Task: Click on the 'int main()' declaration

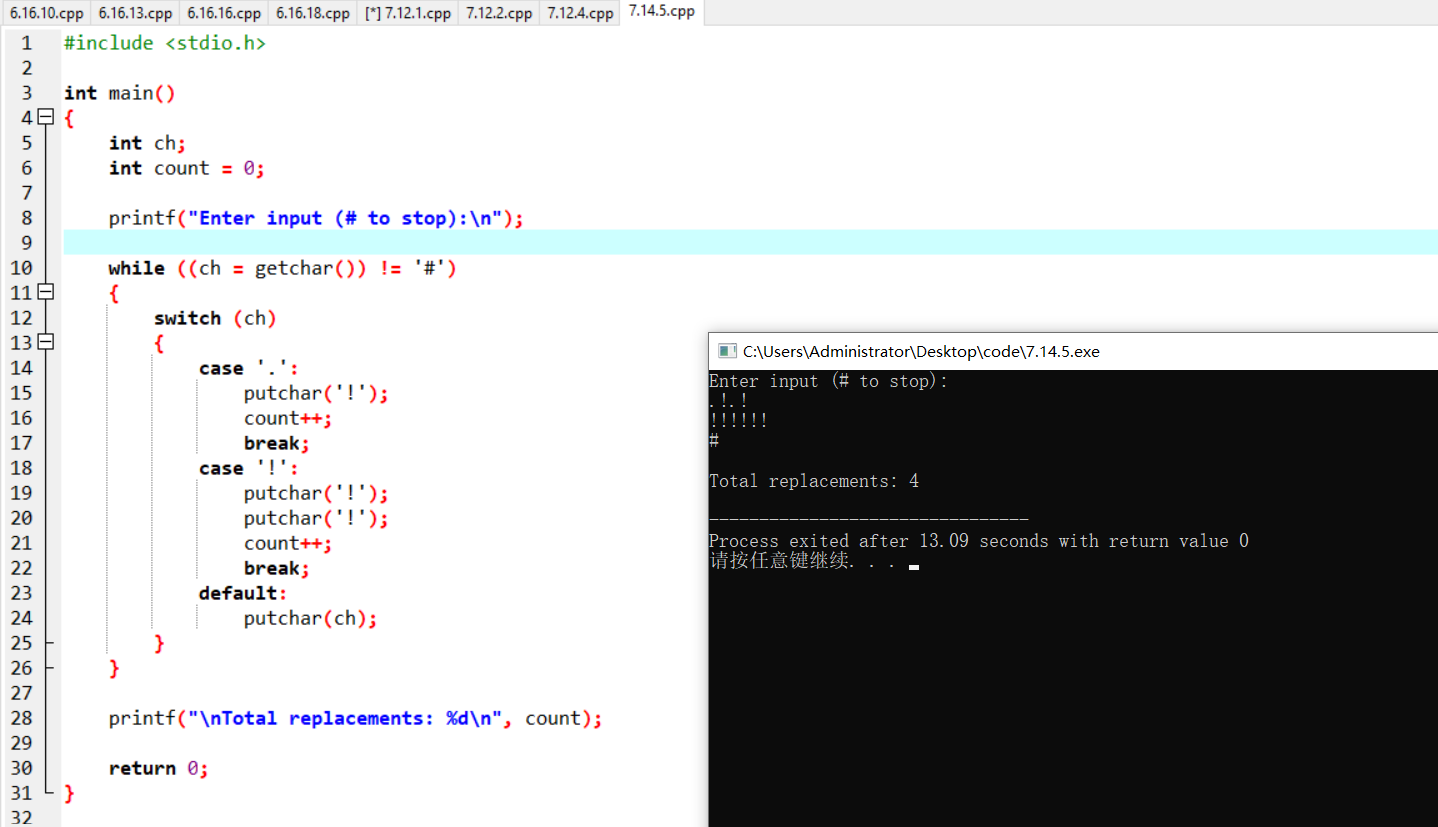Action: [120, 93]
